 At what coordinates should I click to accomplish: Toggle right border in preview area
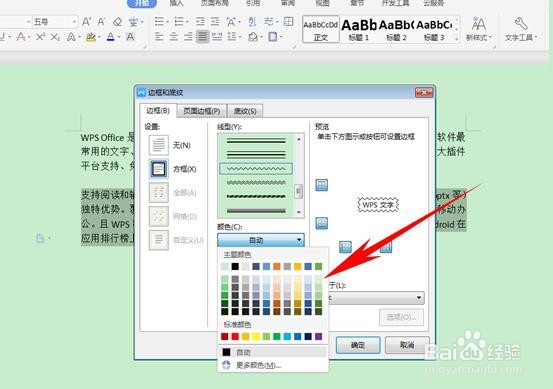click(x=386, y=247)
